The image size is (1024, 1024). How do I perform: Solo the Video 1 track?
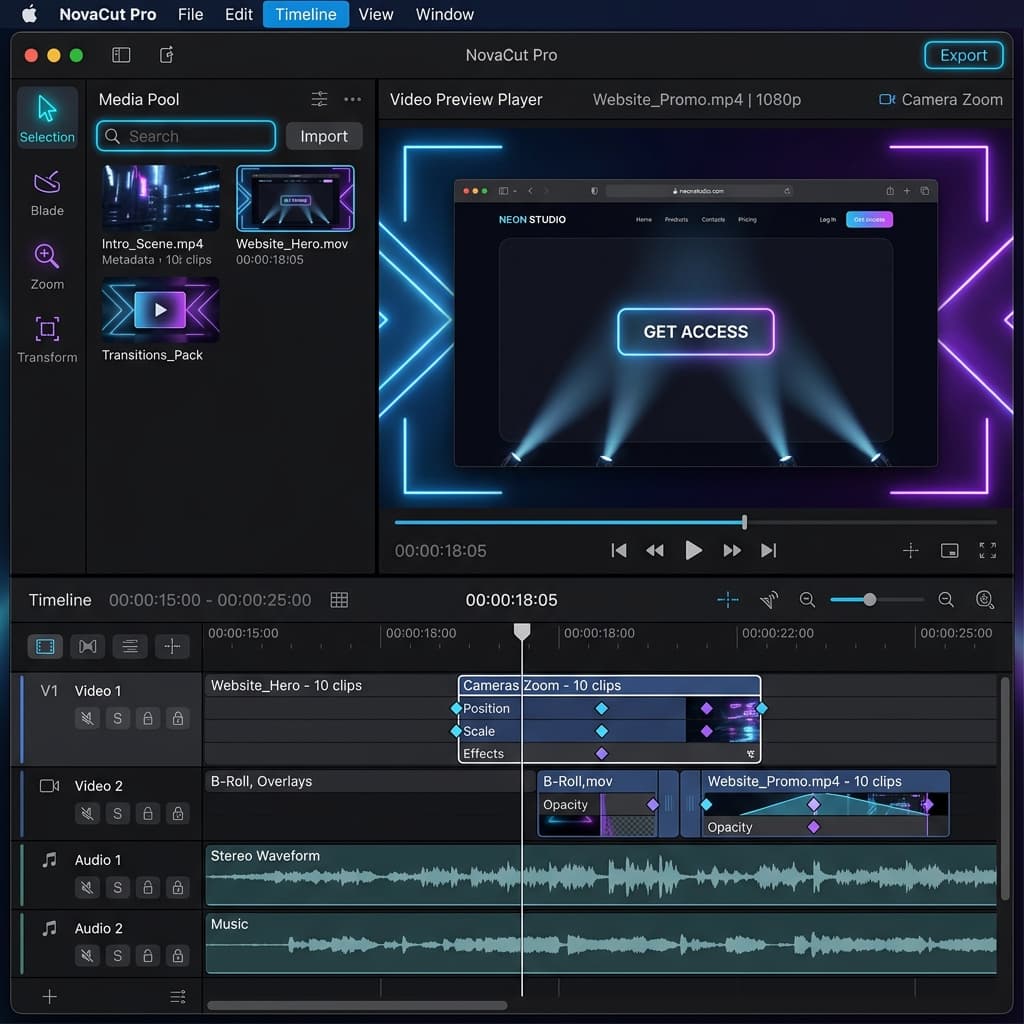click(x=118, y=718)
